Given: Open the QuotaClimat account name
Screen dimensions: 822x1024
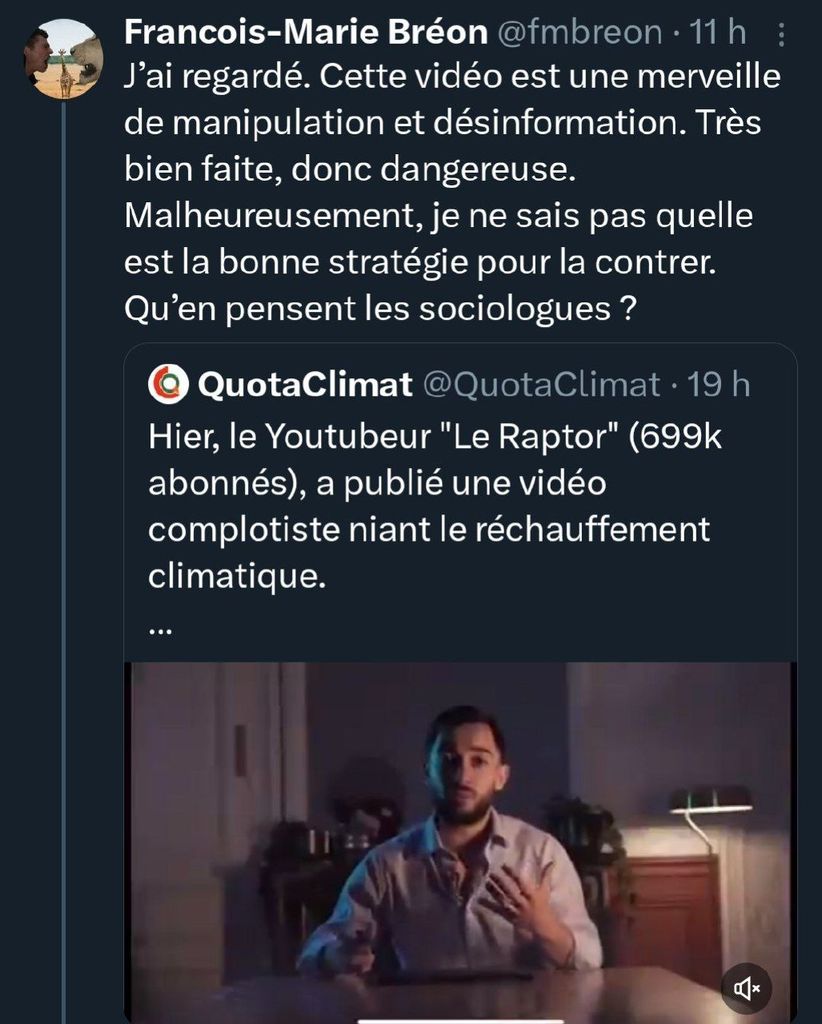Looking at the screenshot, I should point(306,385).
